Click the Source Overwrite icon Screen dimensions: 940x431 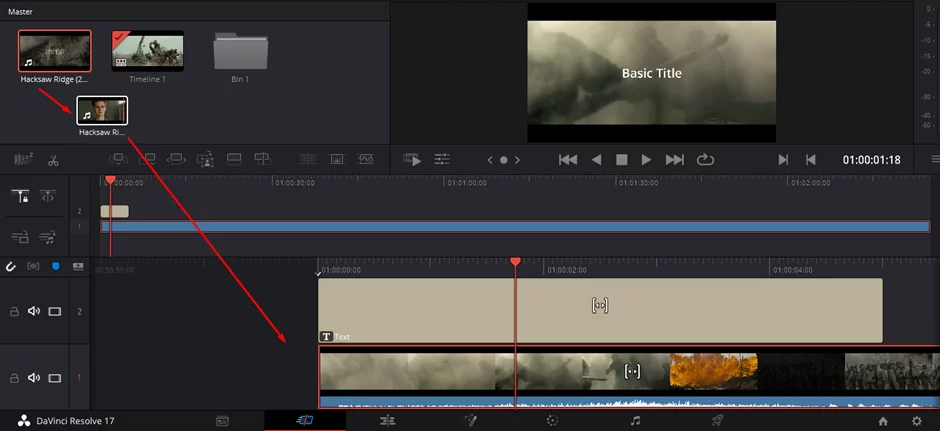263,159
